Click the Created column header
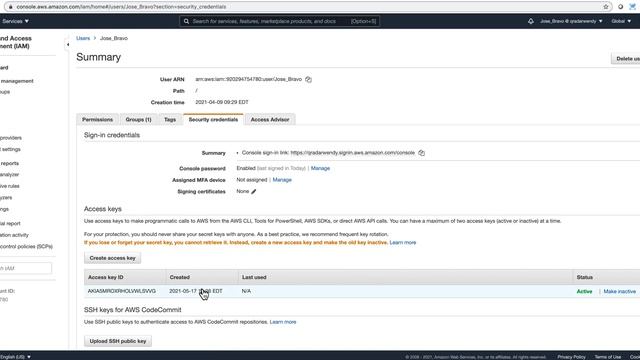Viewport: 640px width, 360px height. [180, 277]
